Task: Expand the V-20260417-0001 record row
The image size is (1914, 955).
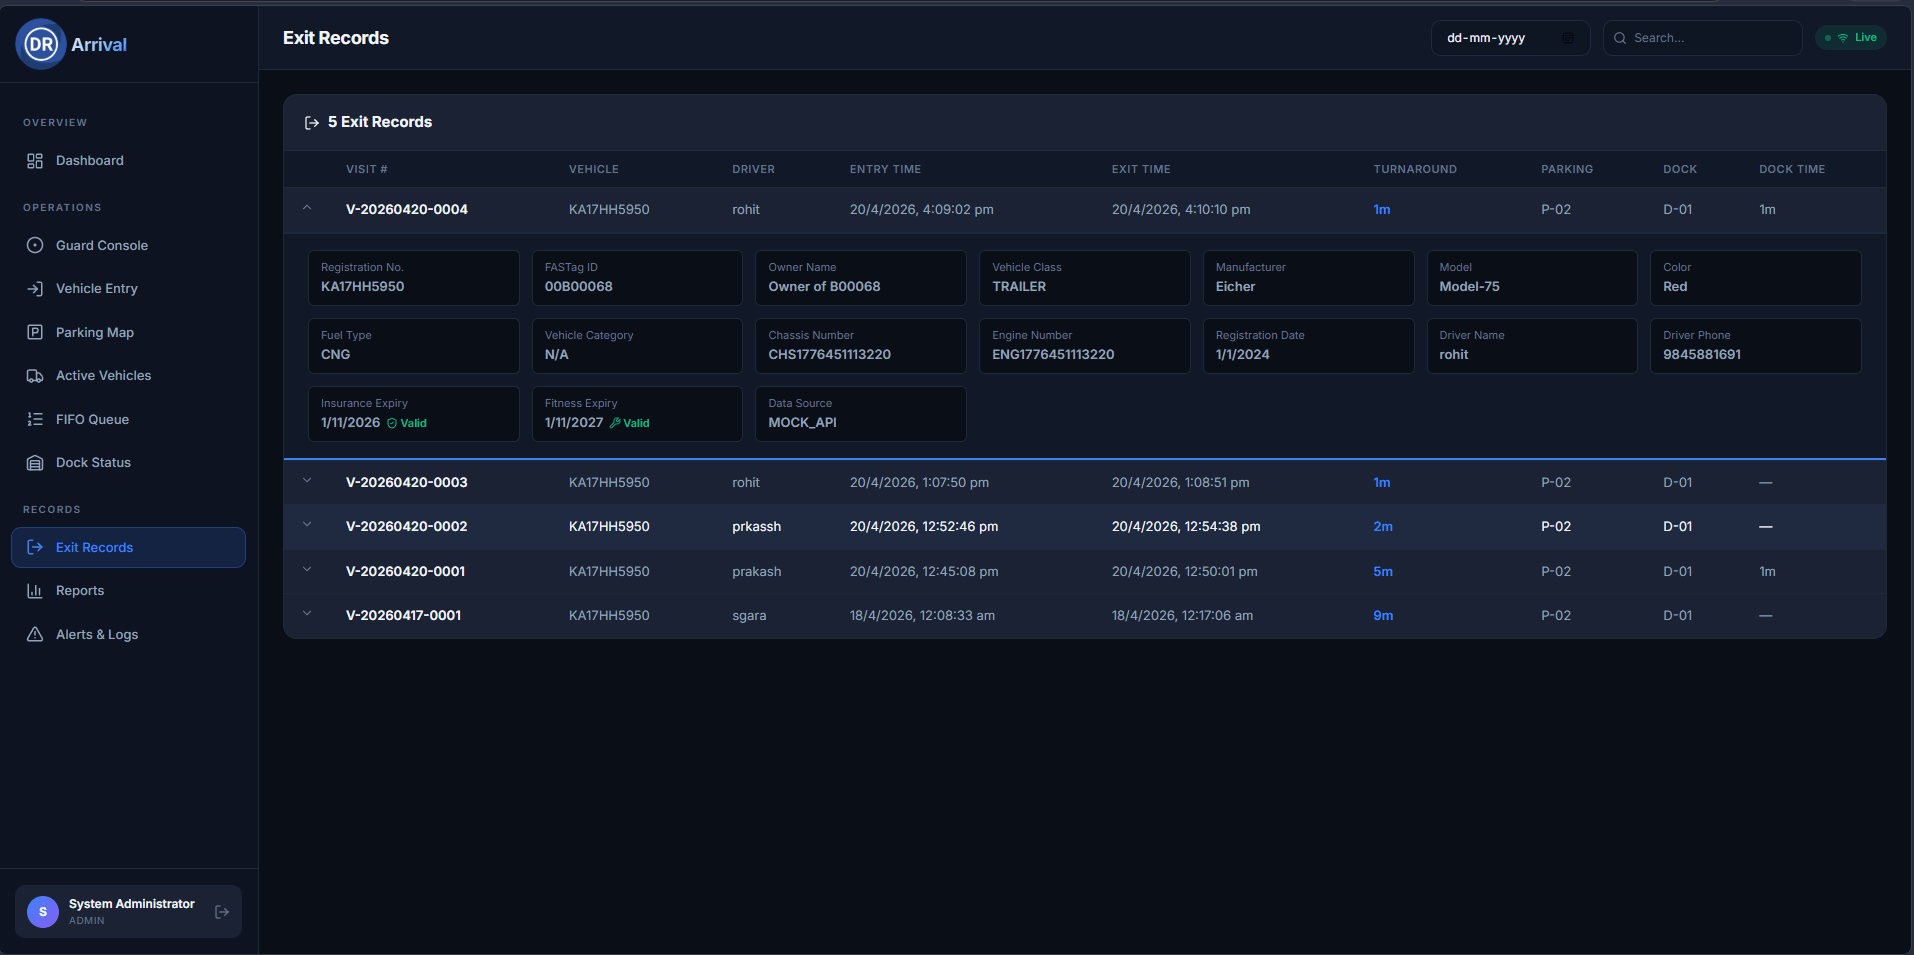Action: (x=307, y=614)
